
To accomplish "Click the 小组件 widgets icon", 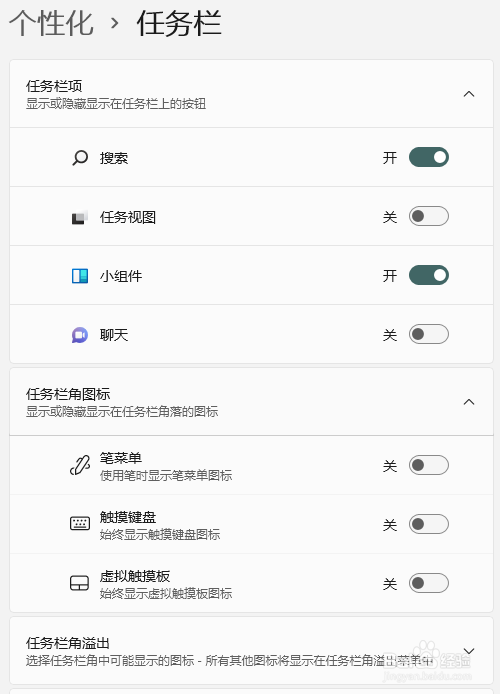I will 80,276.
